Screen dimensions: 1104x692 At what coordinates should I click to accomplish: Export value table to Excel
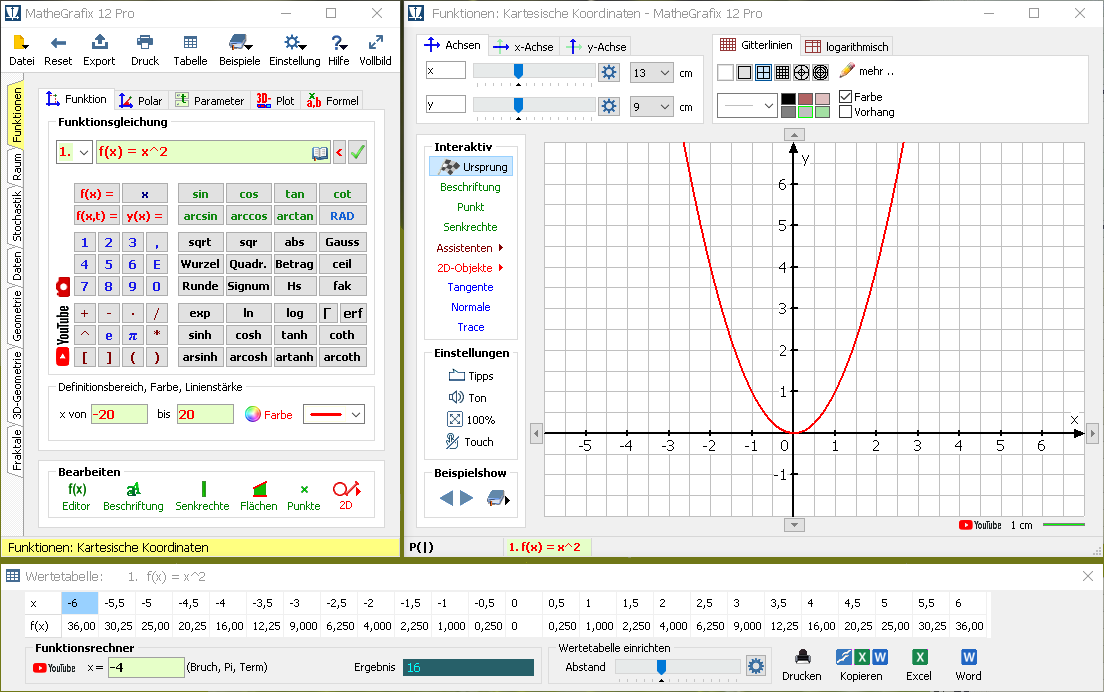coord(919,665)
